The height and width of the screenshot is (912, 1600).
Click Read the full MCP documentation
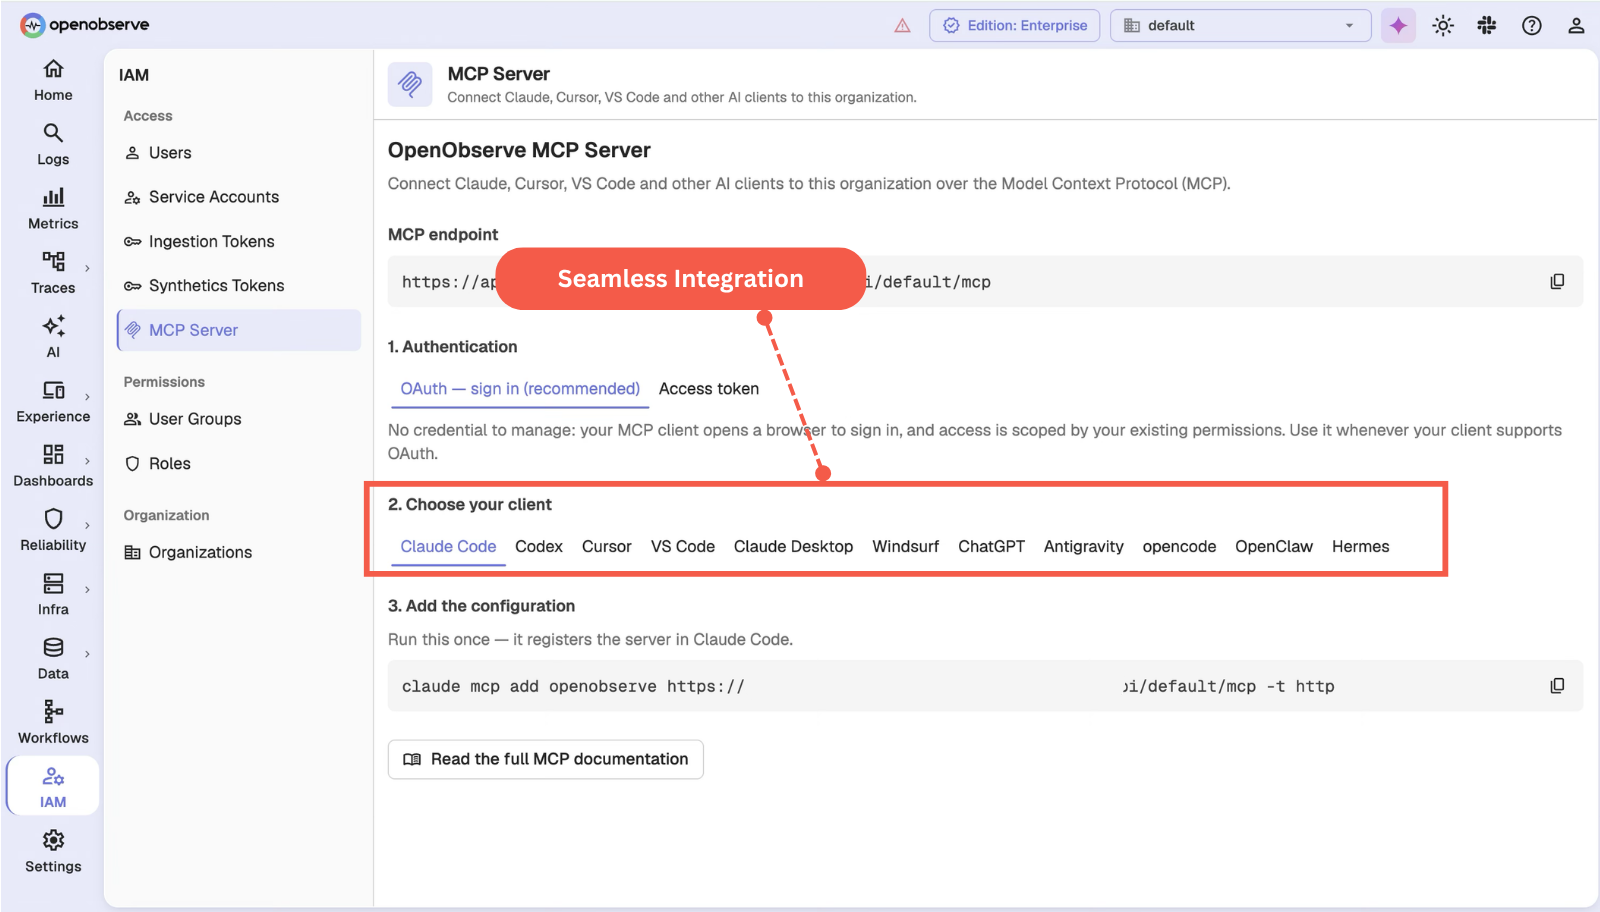[546, 759]
